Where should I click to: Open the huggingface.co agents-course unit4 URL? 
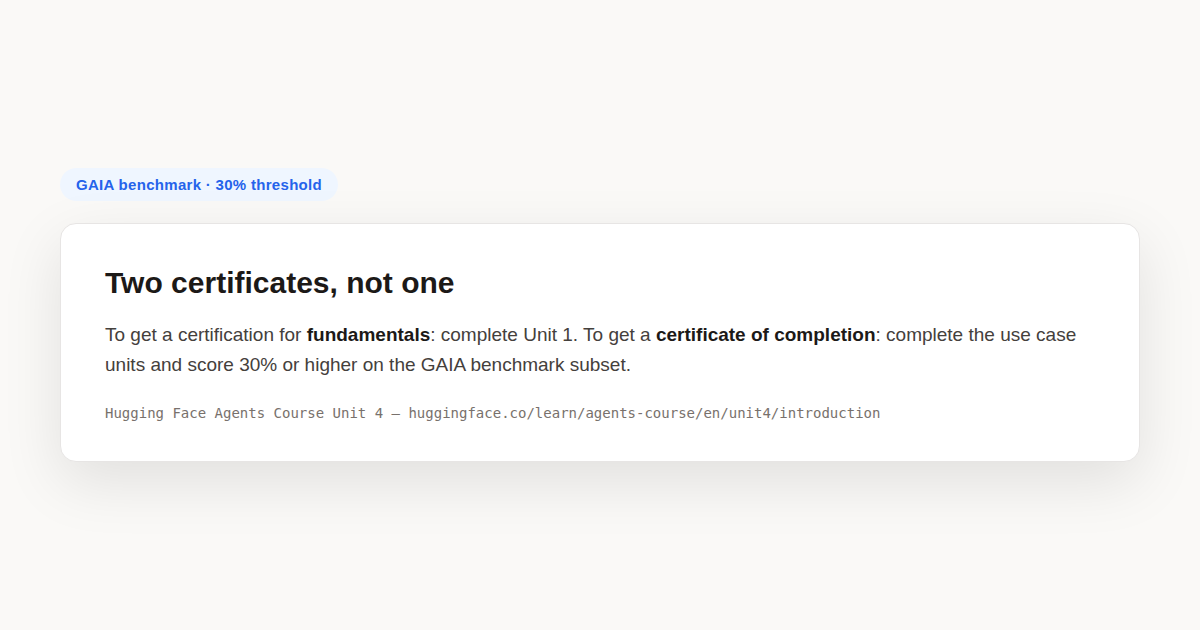tap(644, 413)
